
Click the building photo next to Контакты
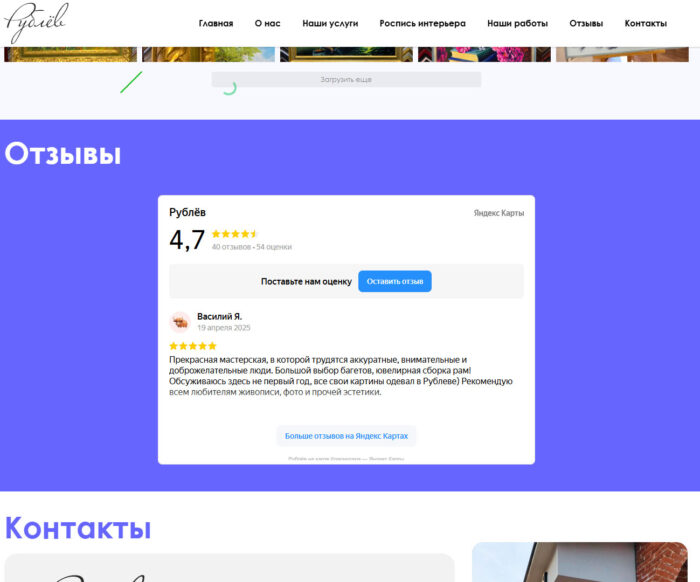click(580, 562)
